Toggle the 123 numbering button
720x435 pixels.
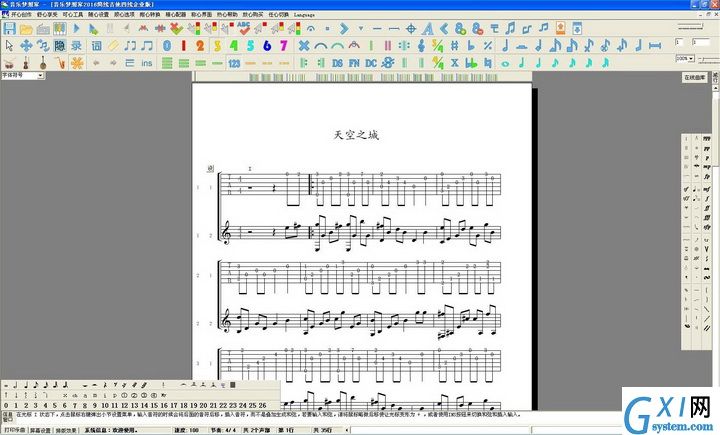point(234,63)
